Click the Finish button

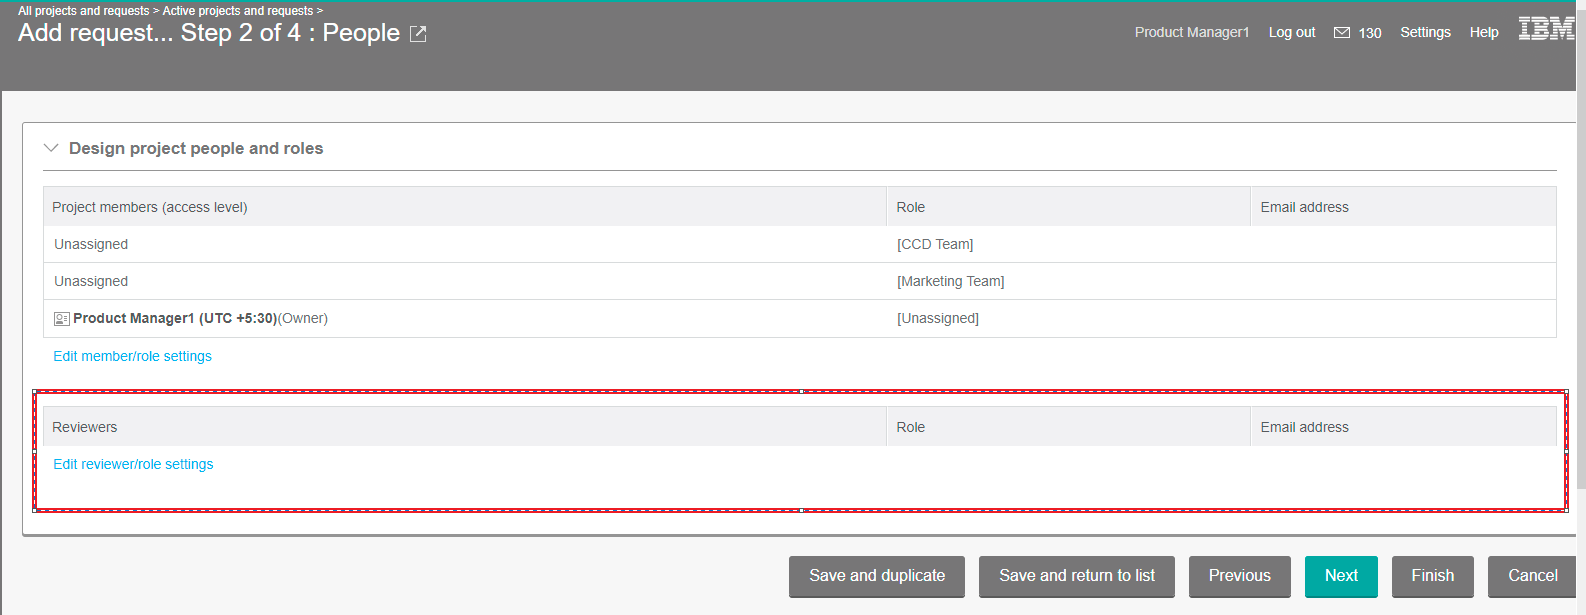click(1432, 576)
